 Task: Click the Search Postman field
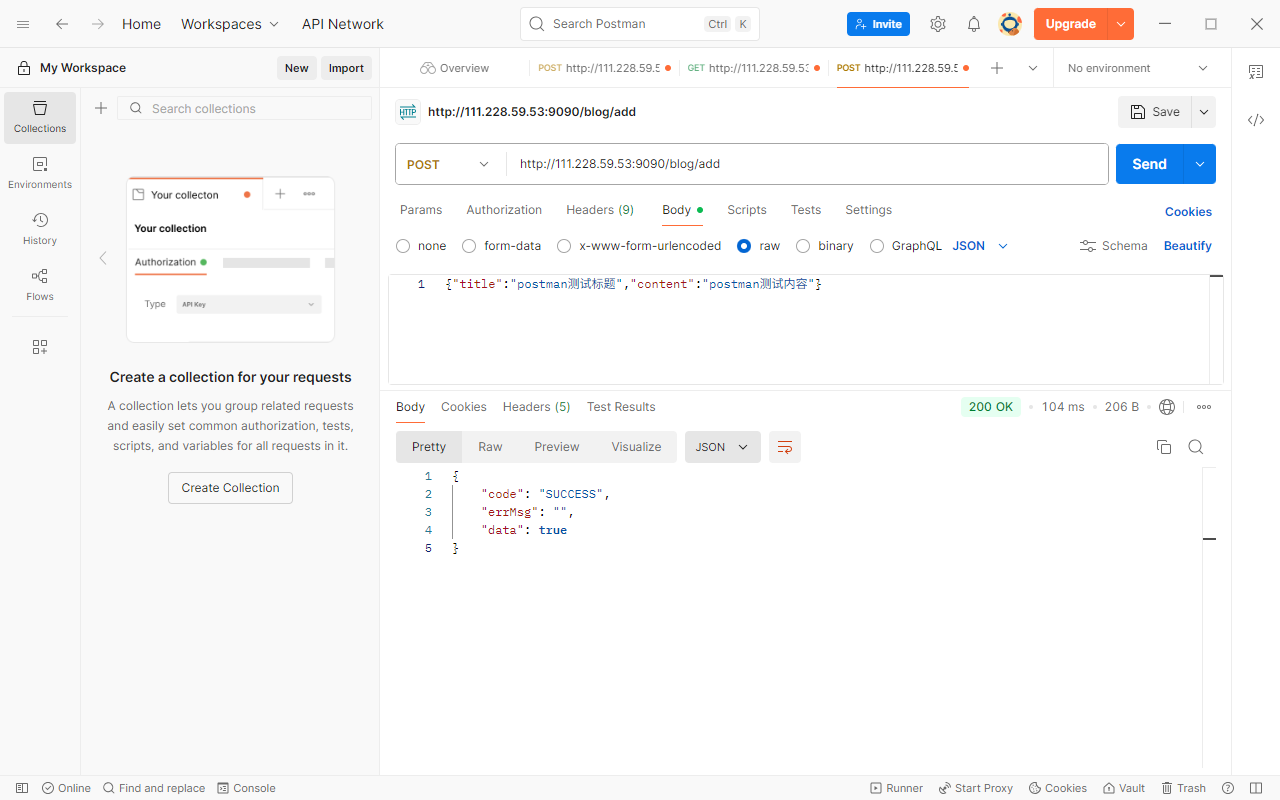click(640, 24)
